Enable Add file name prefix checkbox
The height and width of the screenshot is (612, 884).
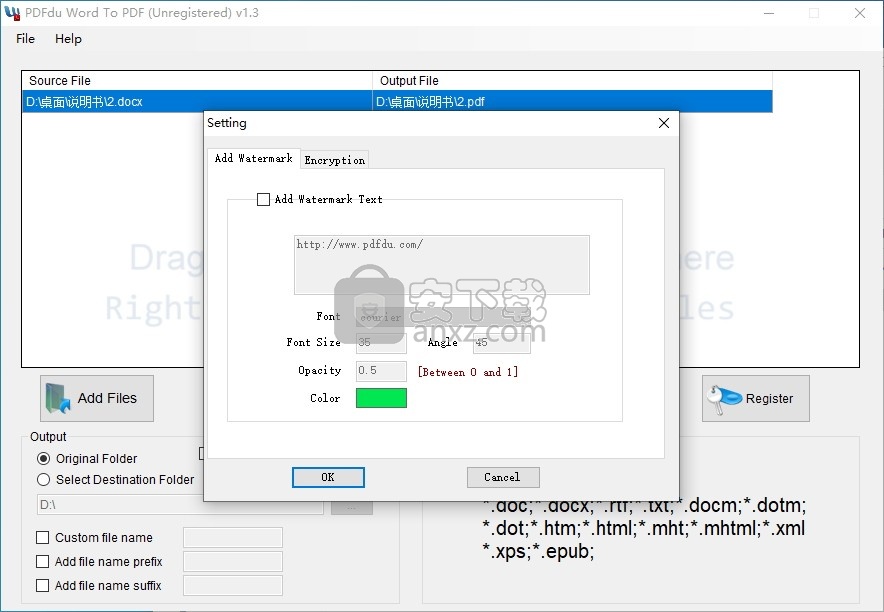click(x=42, y=562)
